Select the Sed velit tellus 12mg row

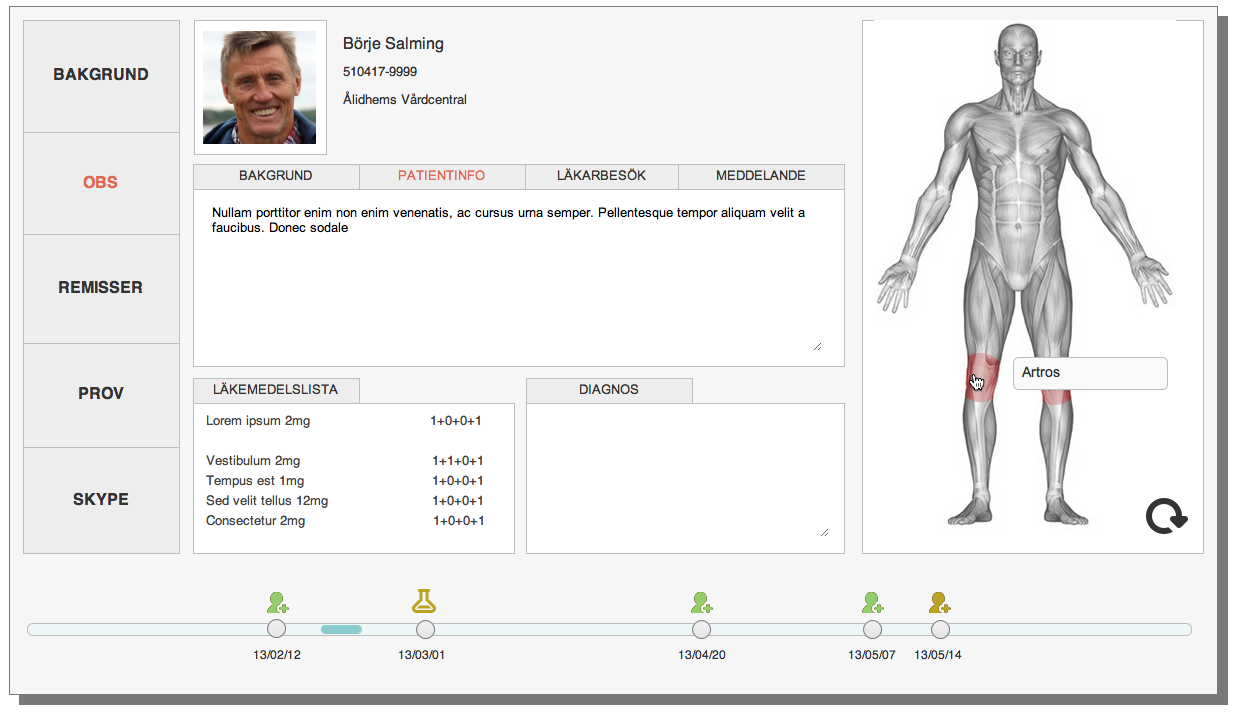(344, 501)
